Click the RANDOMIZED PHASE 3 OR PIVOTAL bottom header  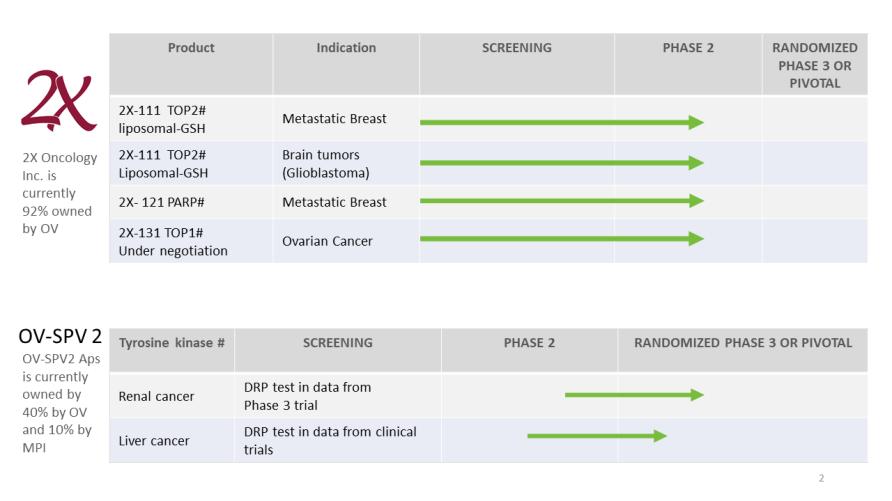pyautogui.click(x=743, y=350)
